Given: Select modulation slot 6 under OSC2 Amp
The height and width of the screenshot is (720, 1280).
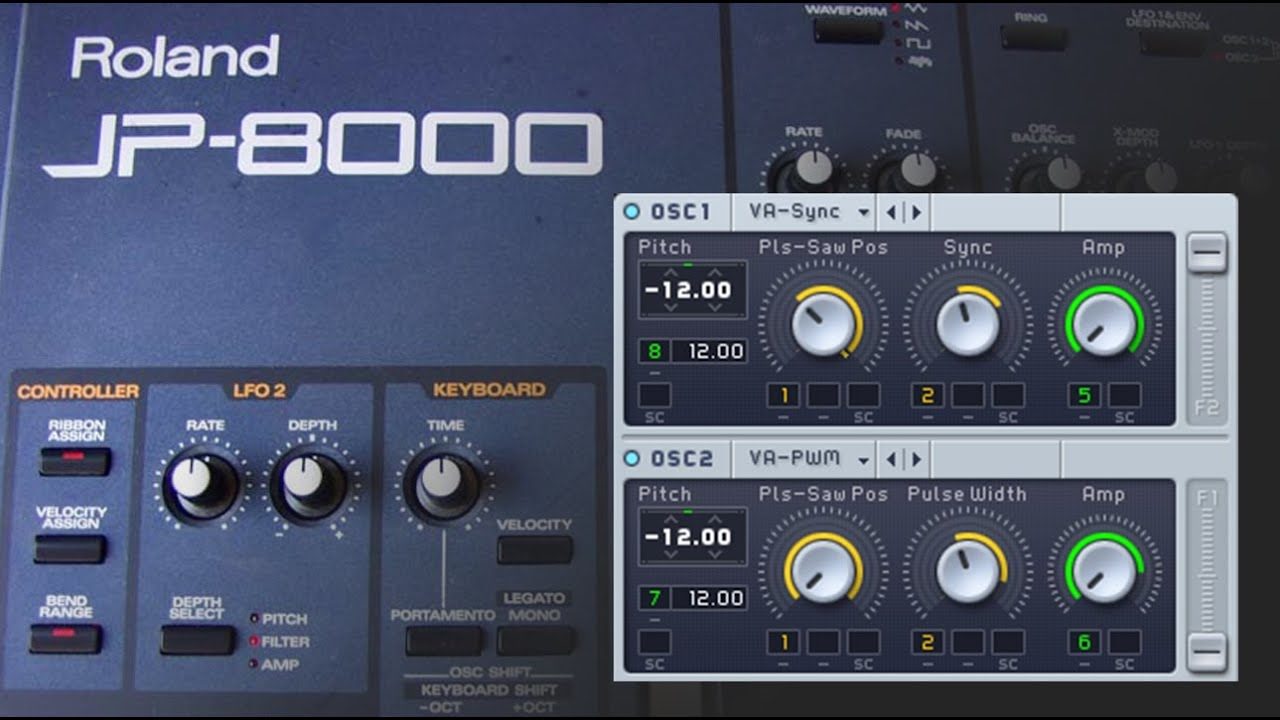Looking at the screenshot, I should 1084,642.
